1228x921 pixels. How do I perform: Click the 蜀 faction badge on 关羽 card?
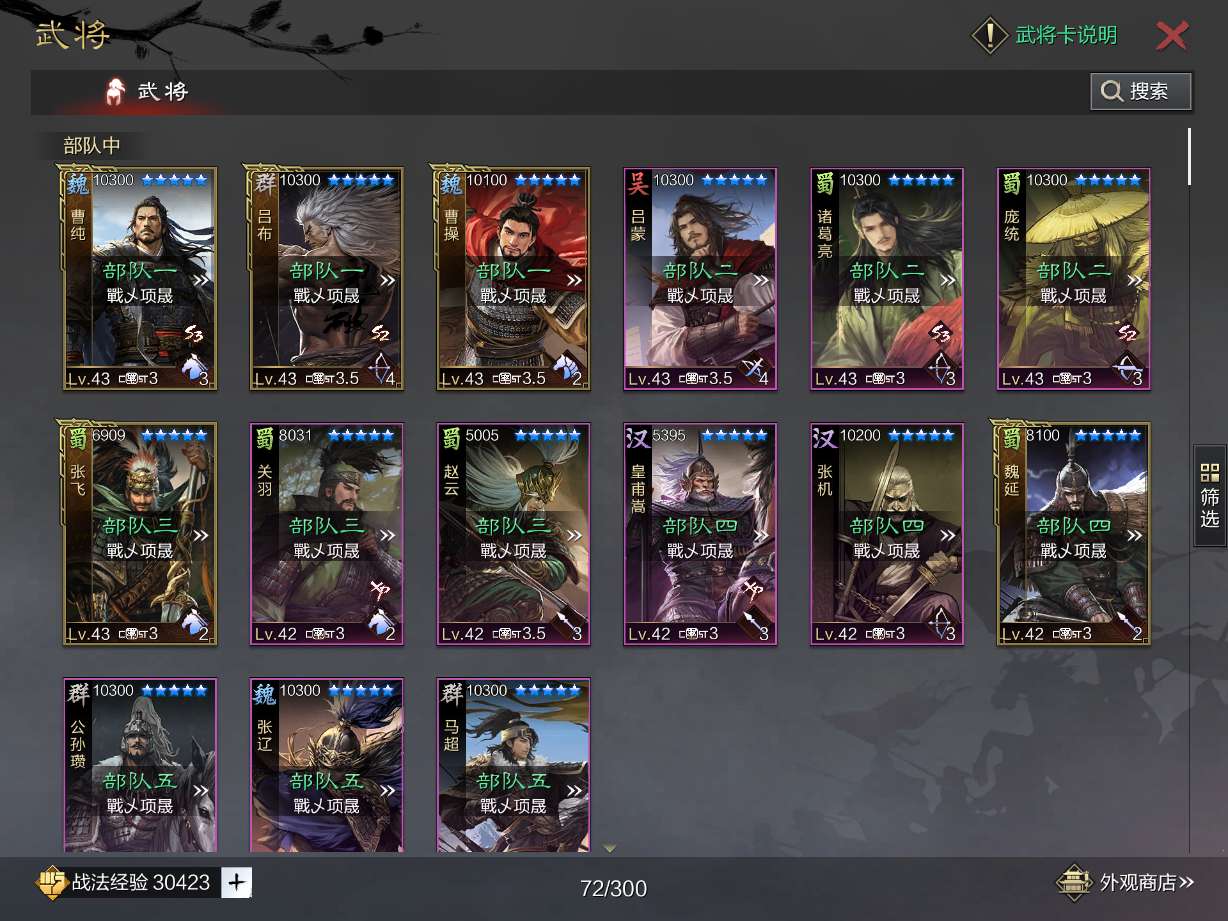click(265, 439)
